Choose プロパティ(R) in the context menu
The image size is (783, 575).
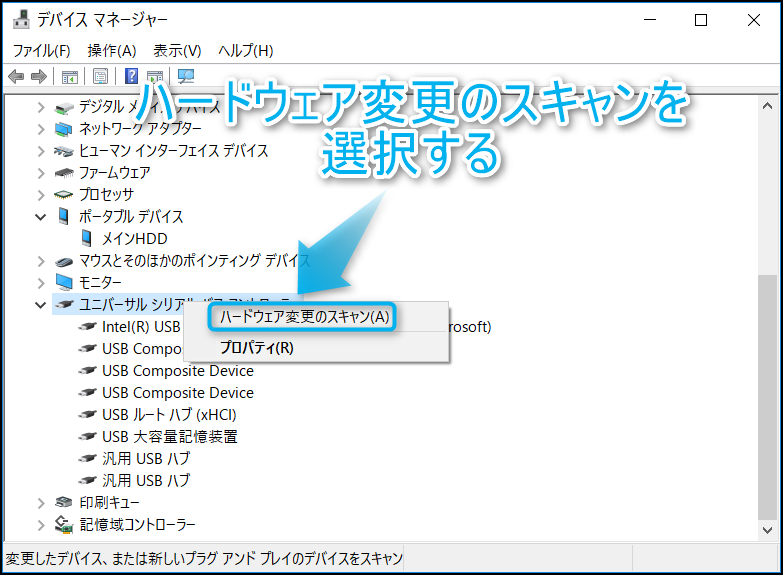[x=256, y=348]
